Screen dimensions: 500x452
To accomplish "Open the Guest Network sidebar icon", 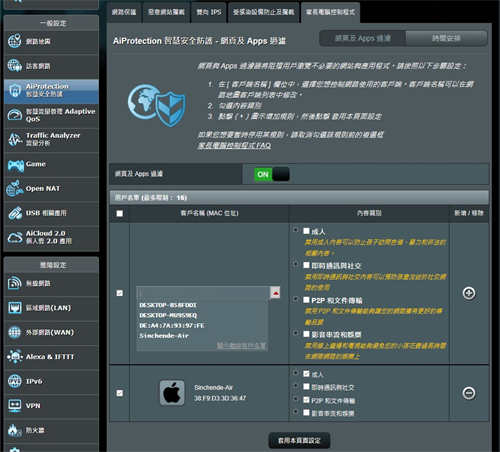I will pyautogui.click(x=14, y=65).
